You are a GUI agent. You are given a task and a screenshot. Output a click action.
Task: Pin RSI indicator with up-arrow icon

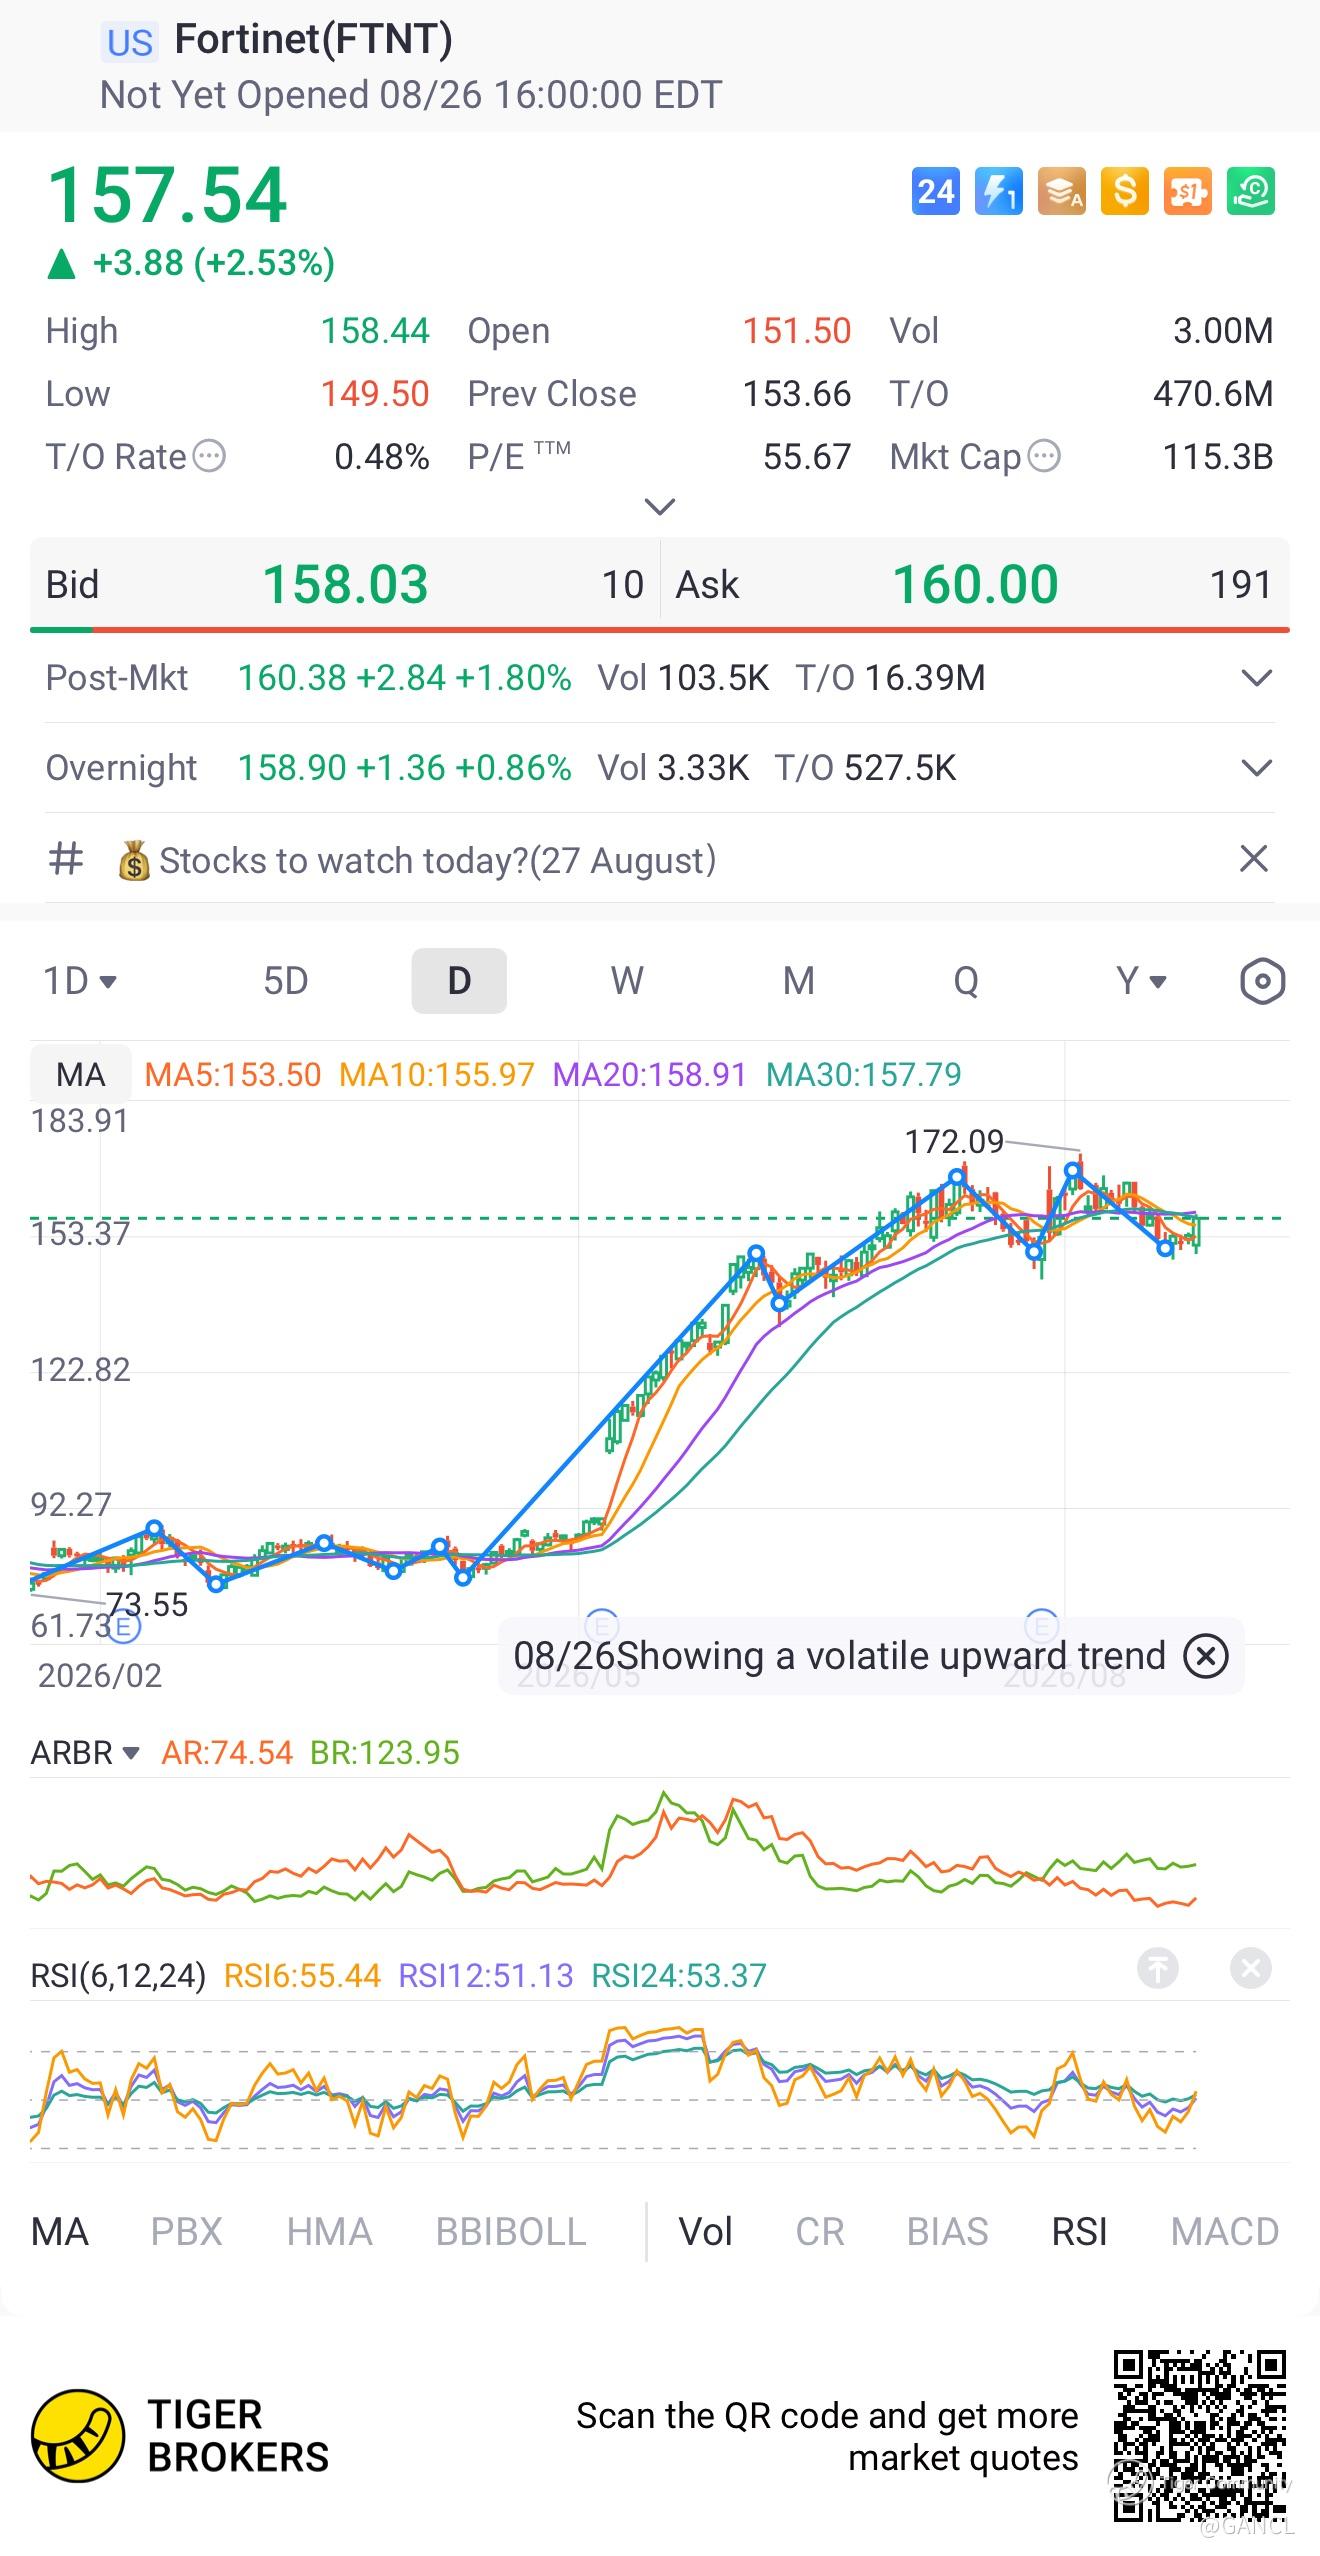pos(1157,1968)
